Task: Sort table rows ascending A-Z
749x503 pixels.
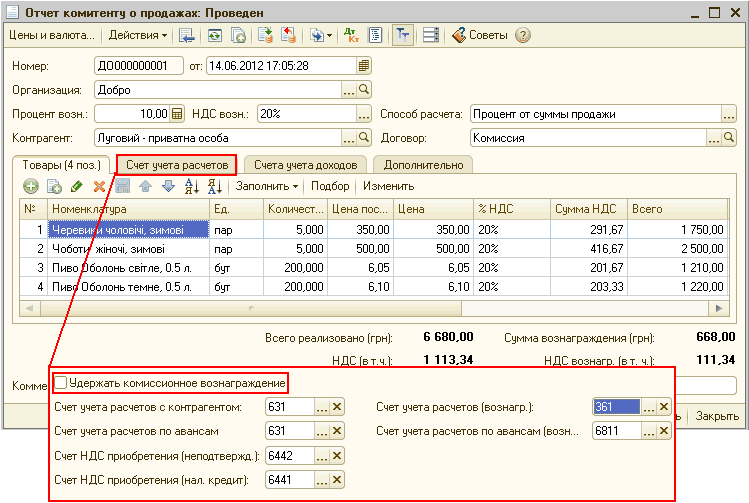Action: tap(192, 186)
